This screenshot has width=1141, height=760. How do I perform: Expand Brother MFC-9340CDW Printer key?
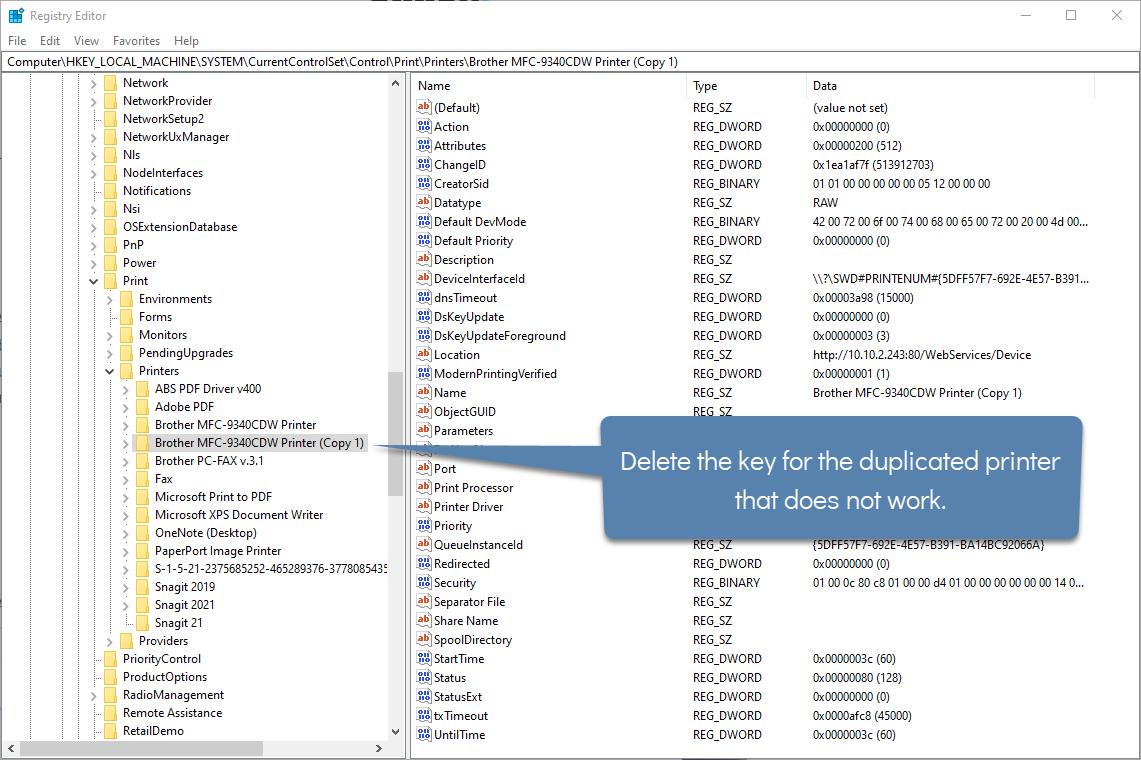tap(126, 425)
